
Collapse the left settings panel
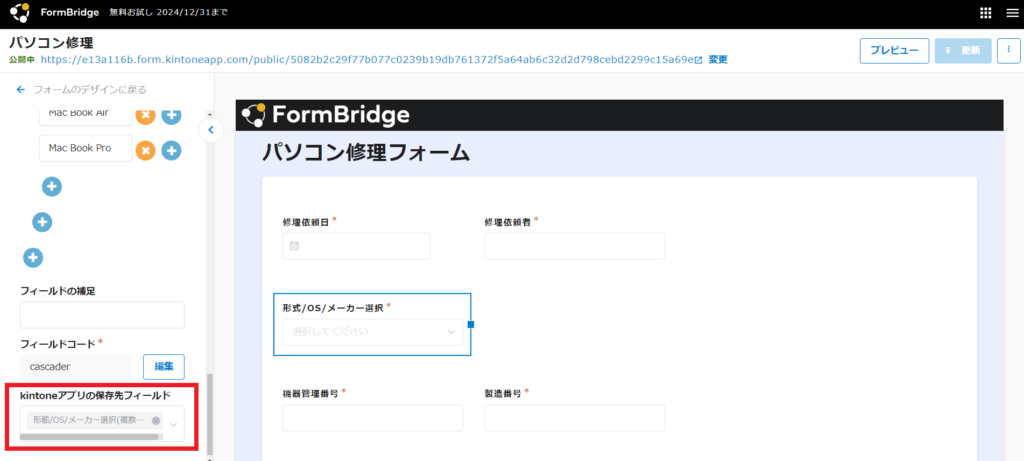coord(210,130)
